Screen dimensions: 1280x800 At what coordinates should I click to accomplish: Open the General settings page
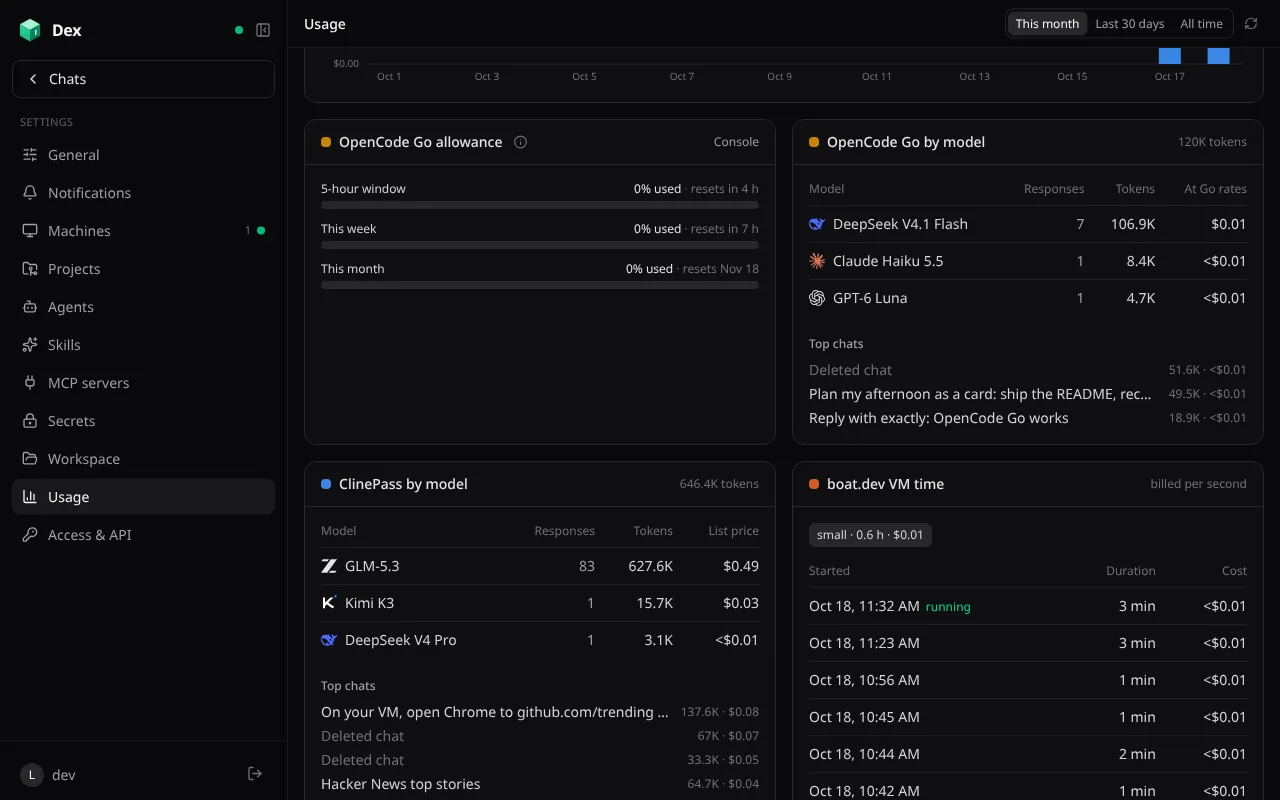tap(143, 155)
